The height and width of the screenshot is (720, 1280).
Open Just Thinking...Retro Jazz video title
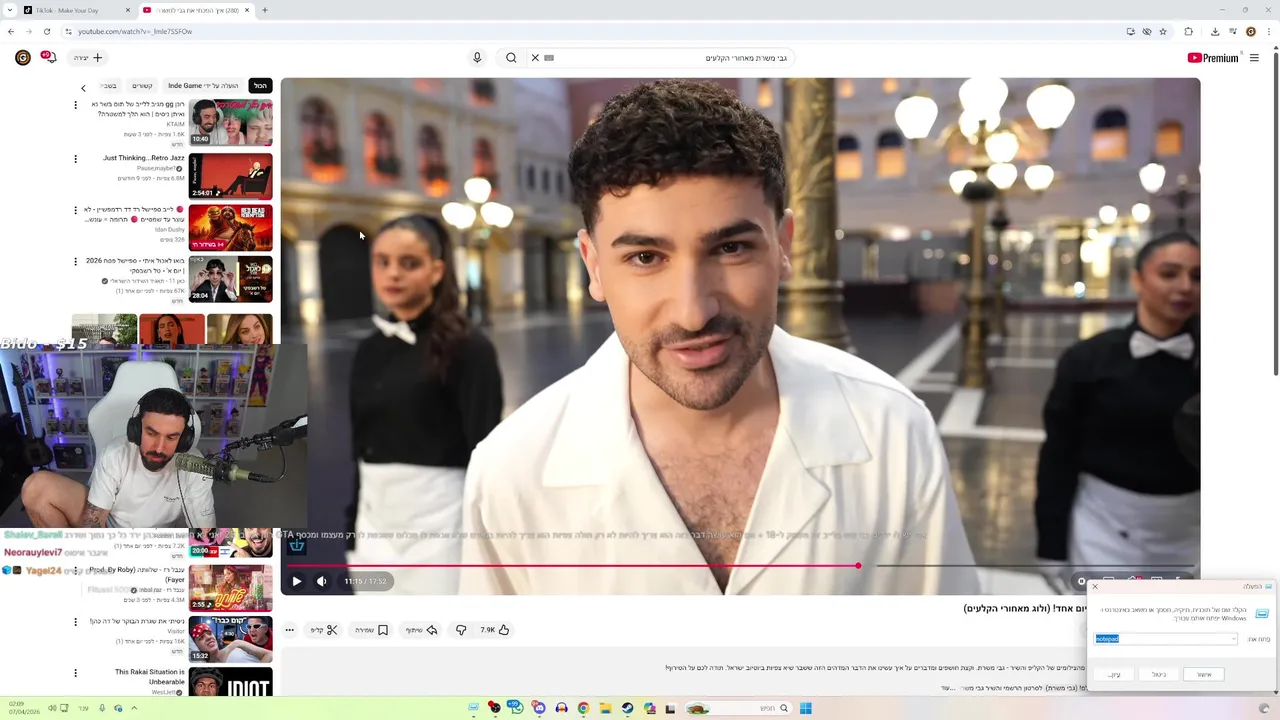point(144,158)
